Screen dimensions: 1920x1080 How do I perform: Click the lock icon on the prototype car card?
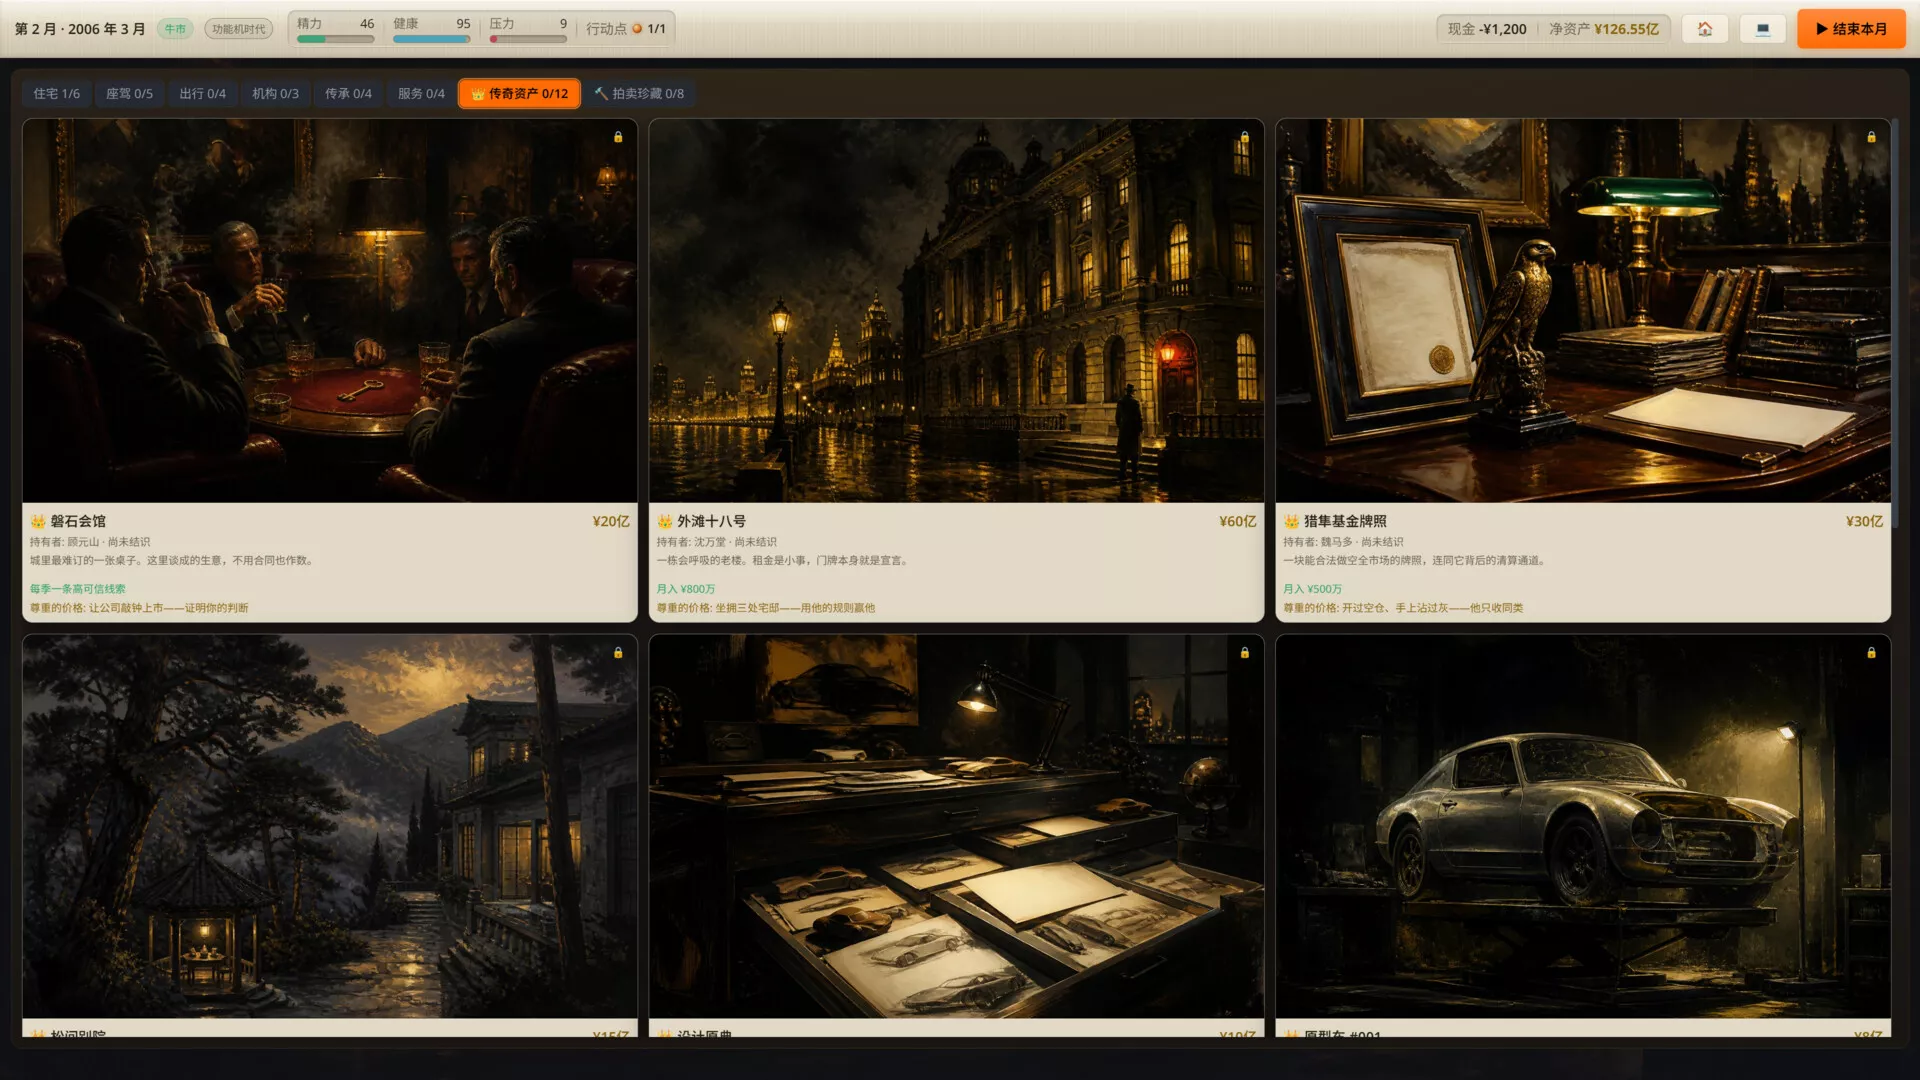[x=1871, y=652]
